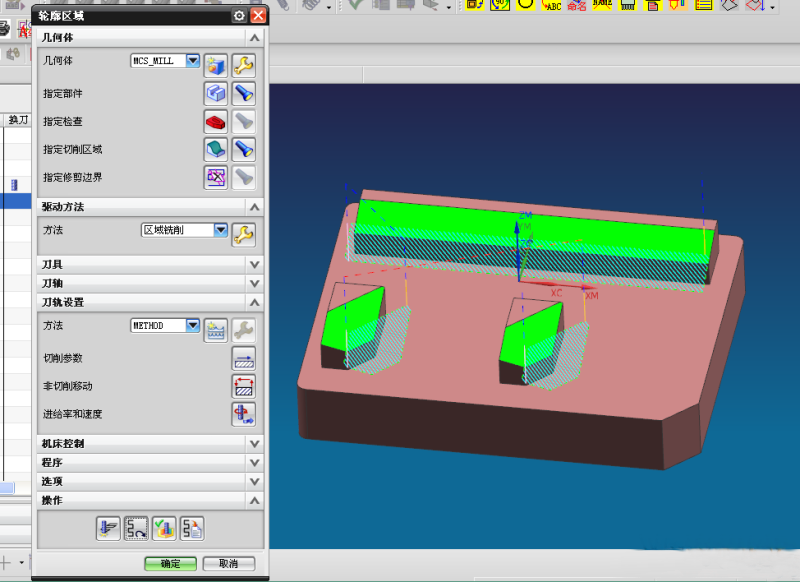Image resolution: width=800 pixels, height=582 pixels.
Task: Open Feeds and Speeds (进给率和速度) icon
Action: 243,414
